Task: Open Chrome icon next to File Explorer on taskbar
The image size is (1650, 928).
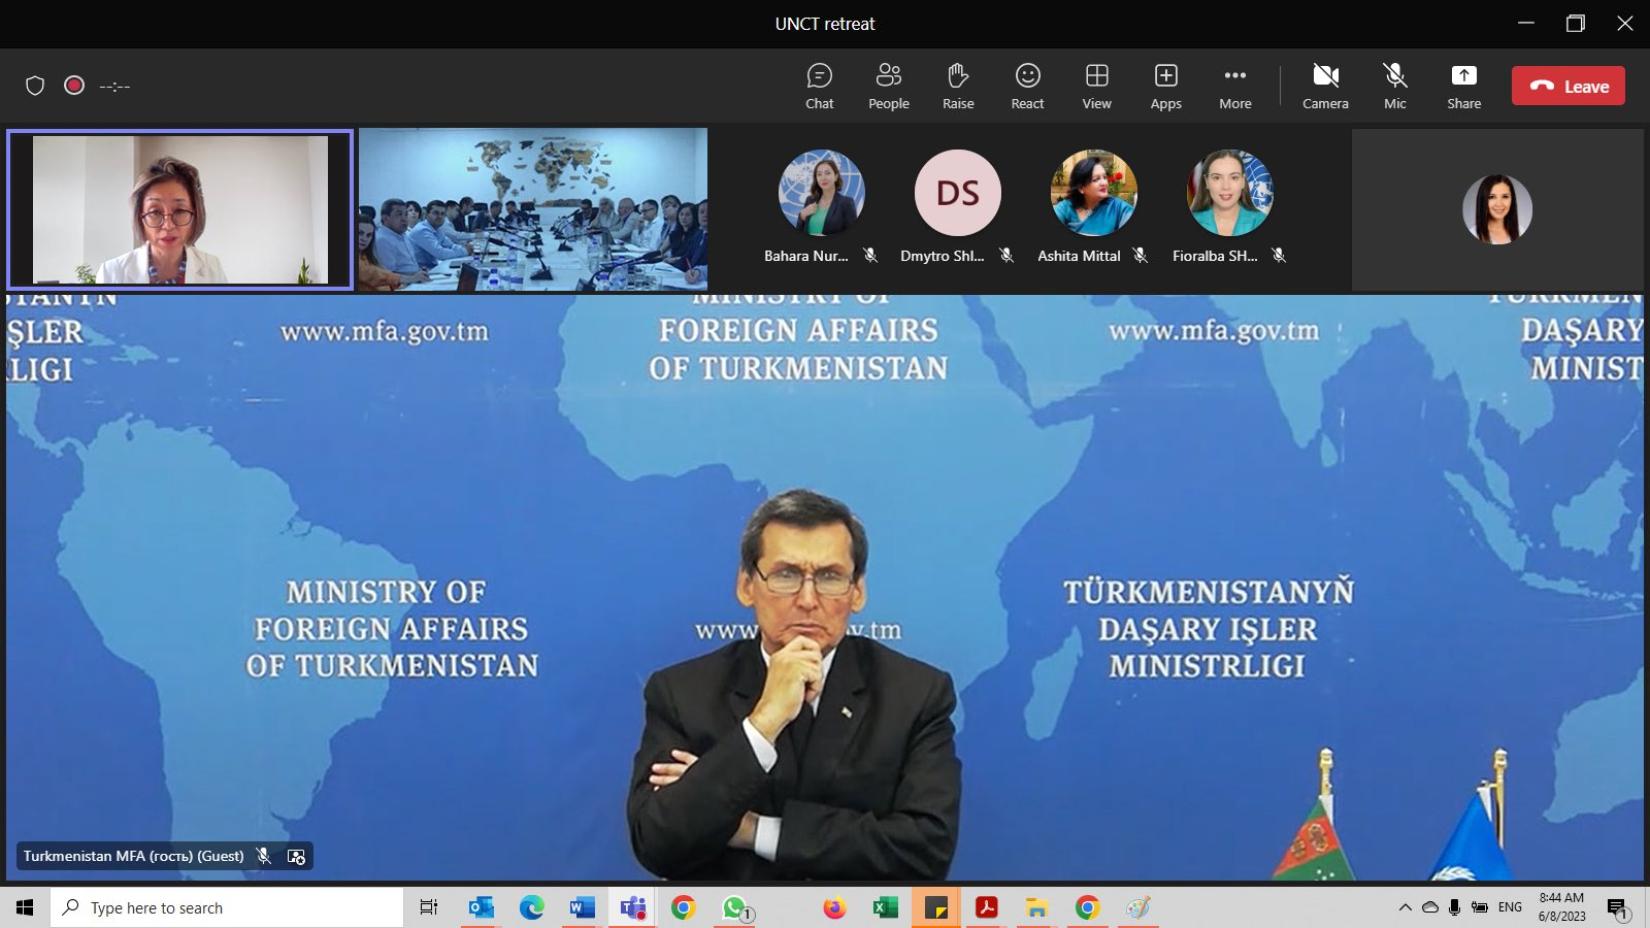Action: 1088,907
